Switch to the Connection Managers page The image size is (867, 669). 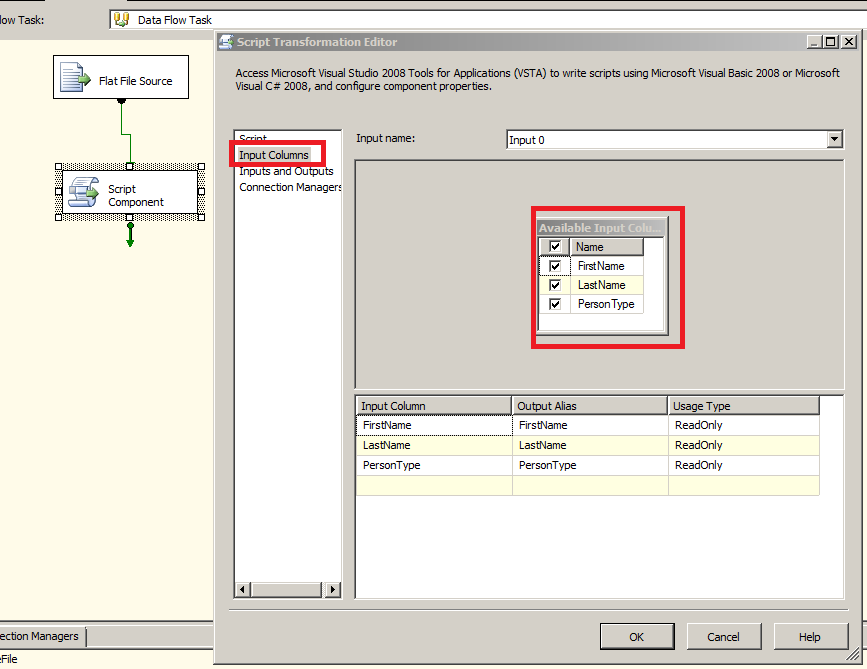(x=289, y=187)
